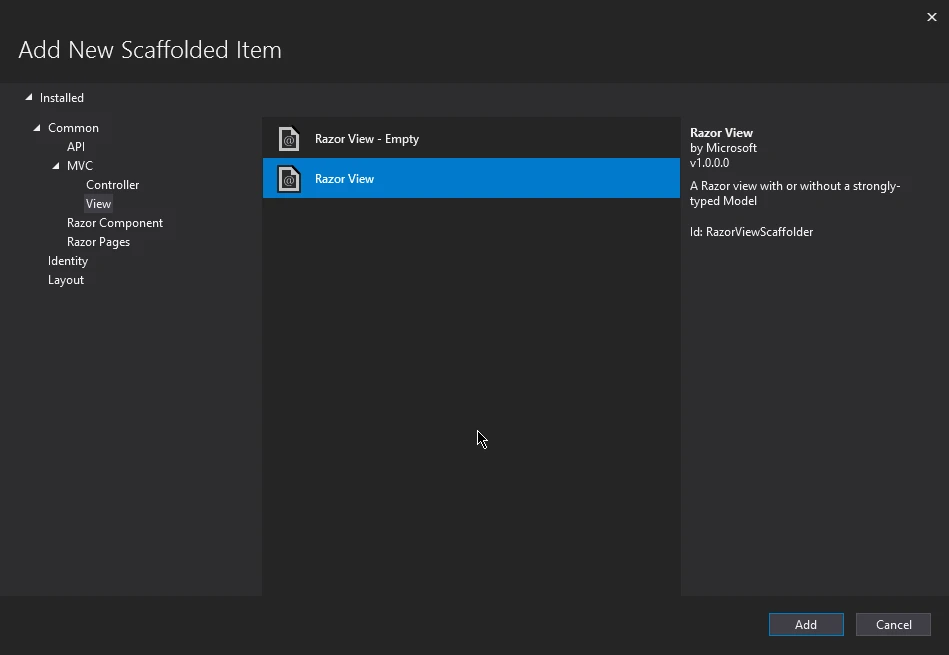The image size is (949, 655).
Task: Open the Razor Component category
Action: [114, 223]
